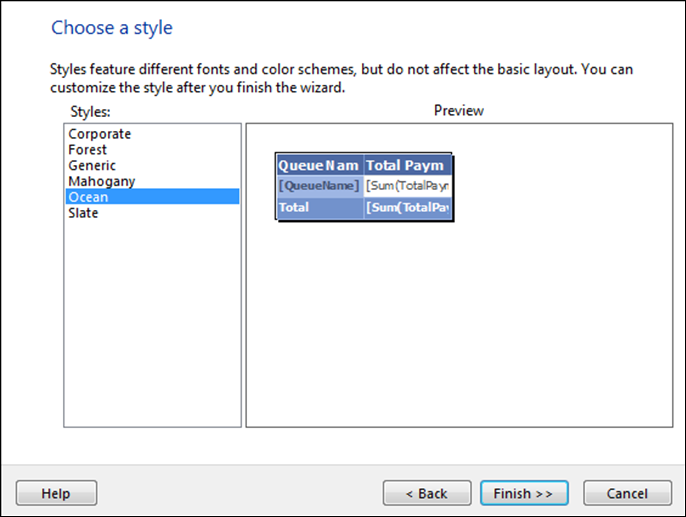The height and width of the screenshot is (517, 686).
Task: Open the Help button
Action: point(56,493)
